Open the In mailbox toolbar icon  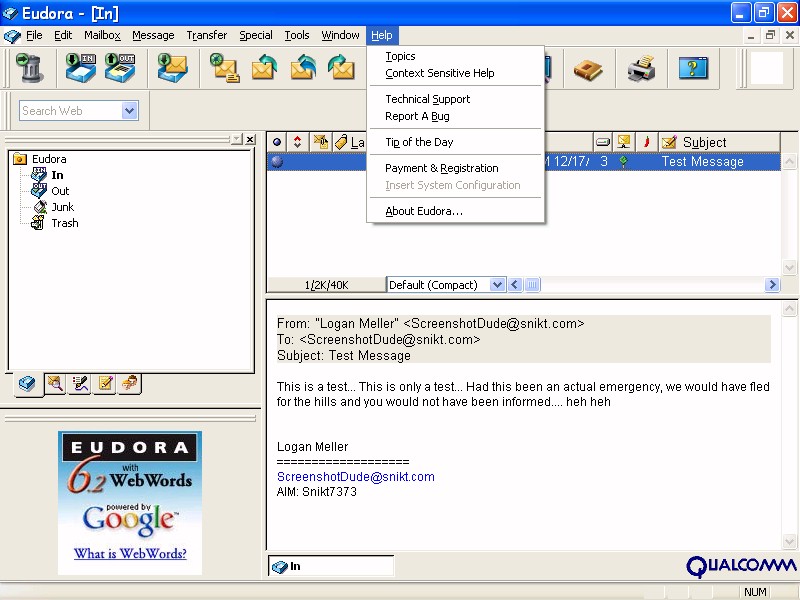pyautogui.click(x=81, y=68)
